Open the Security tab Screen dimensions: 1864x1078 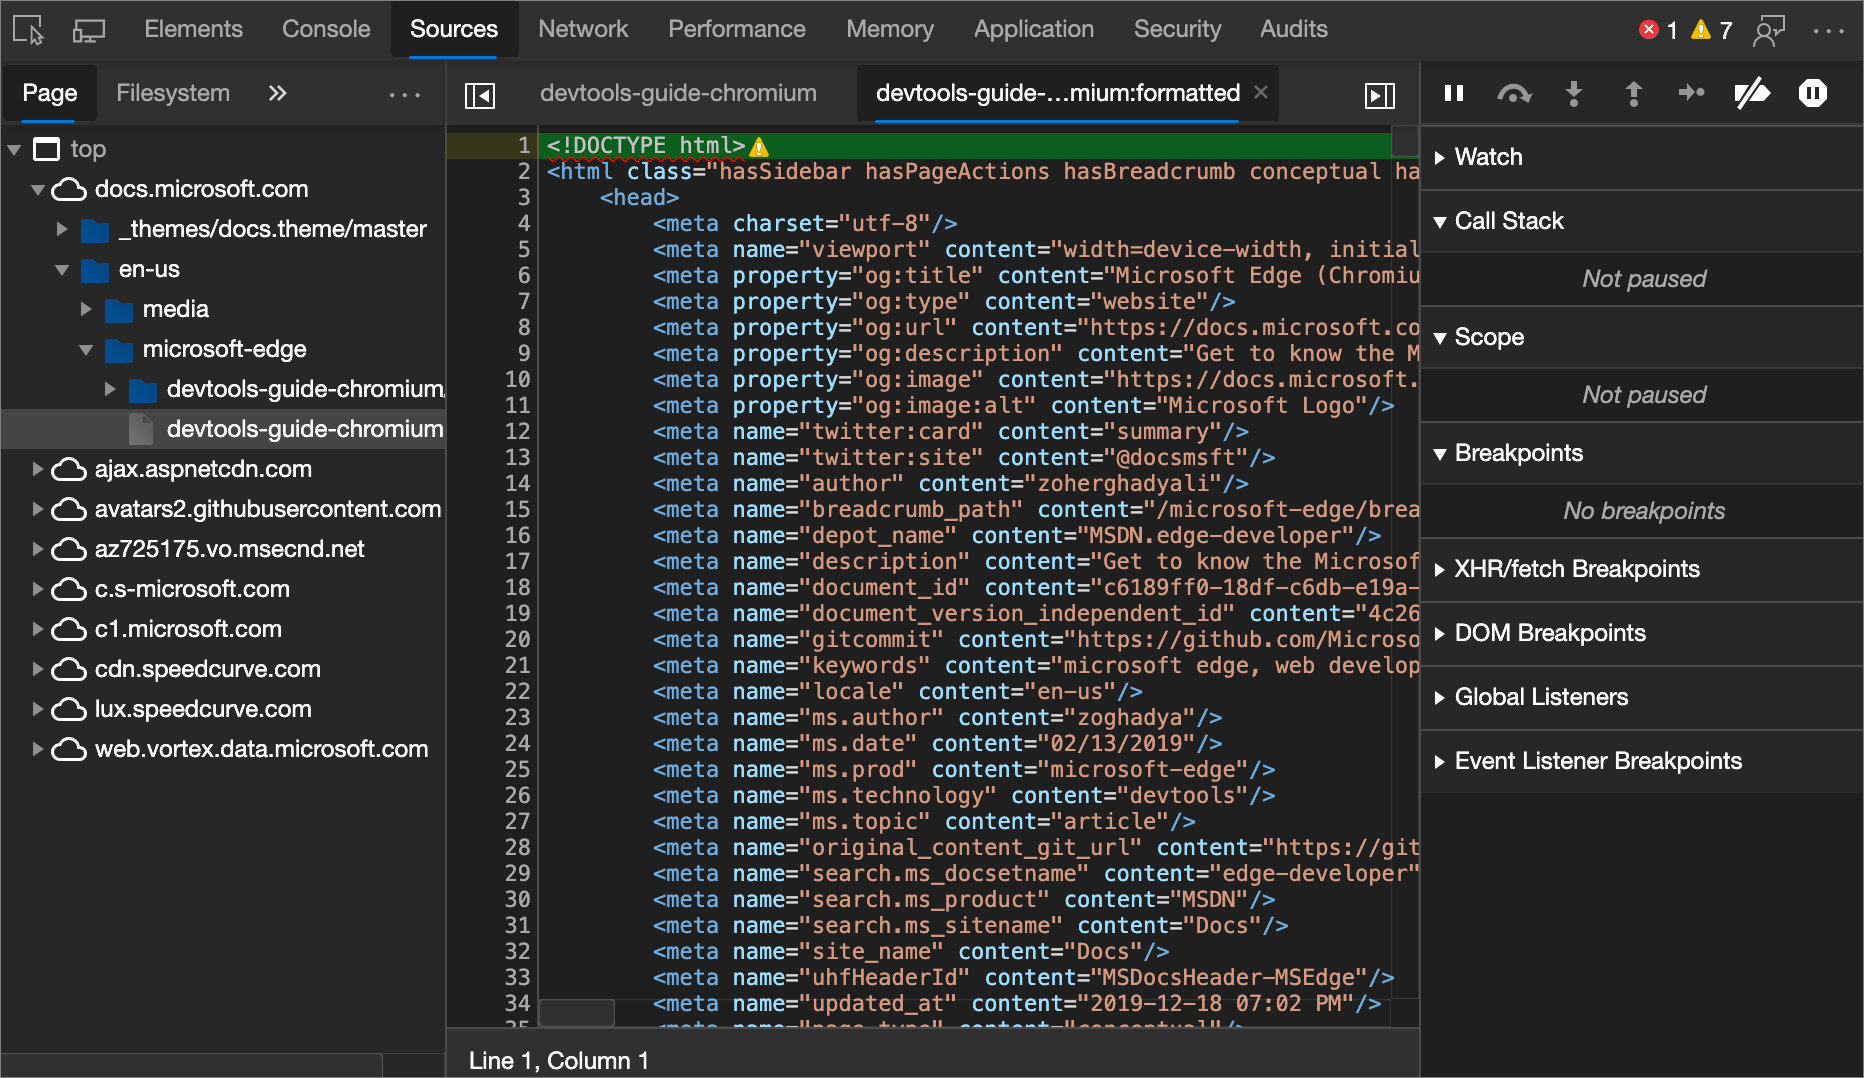[x=1177, y=29]
